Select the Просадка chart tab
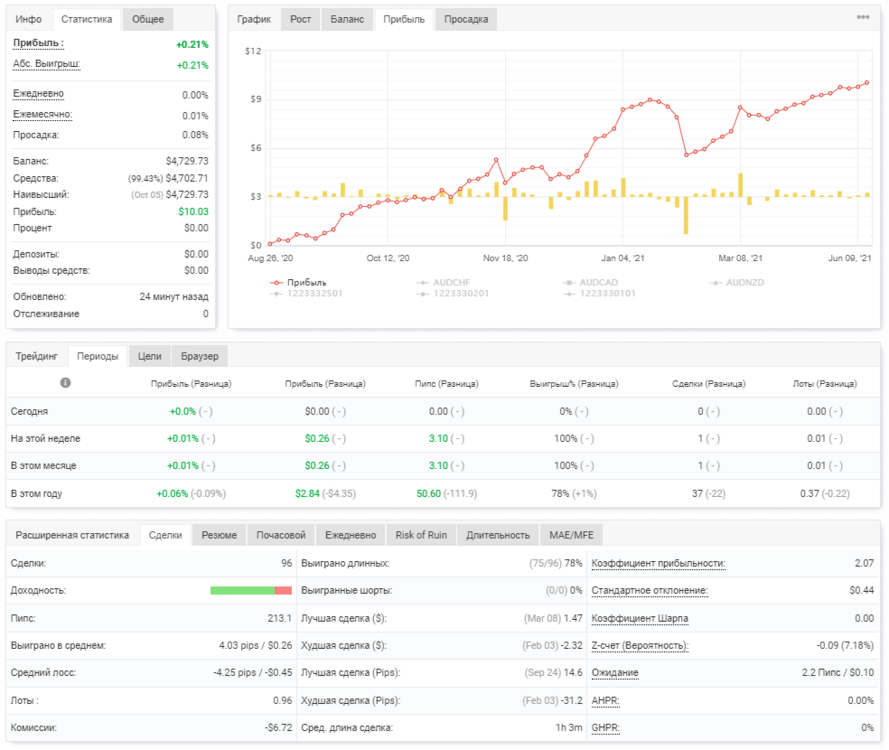The width and height of the screenshot is (889, 750). [466, 19]
